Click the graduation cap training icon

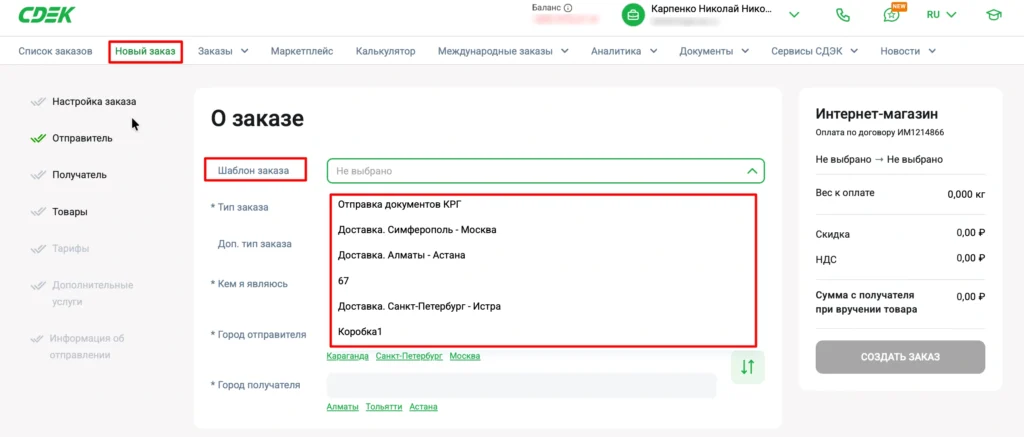[994, 14]
